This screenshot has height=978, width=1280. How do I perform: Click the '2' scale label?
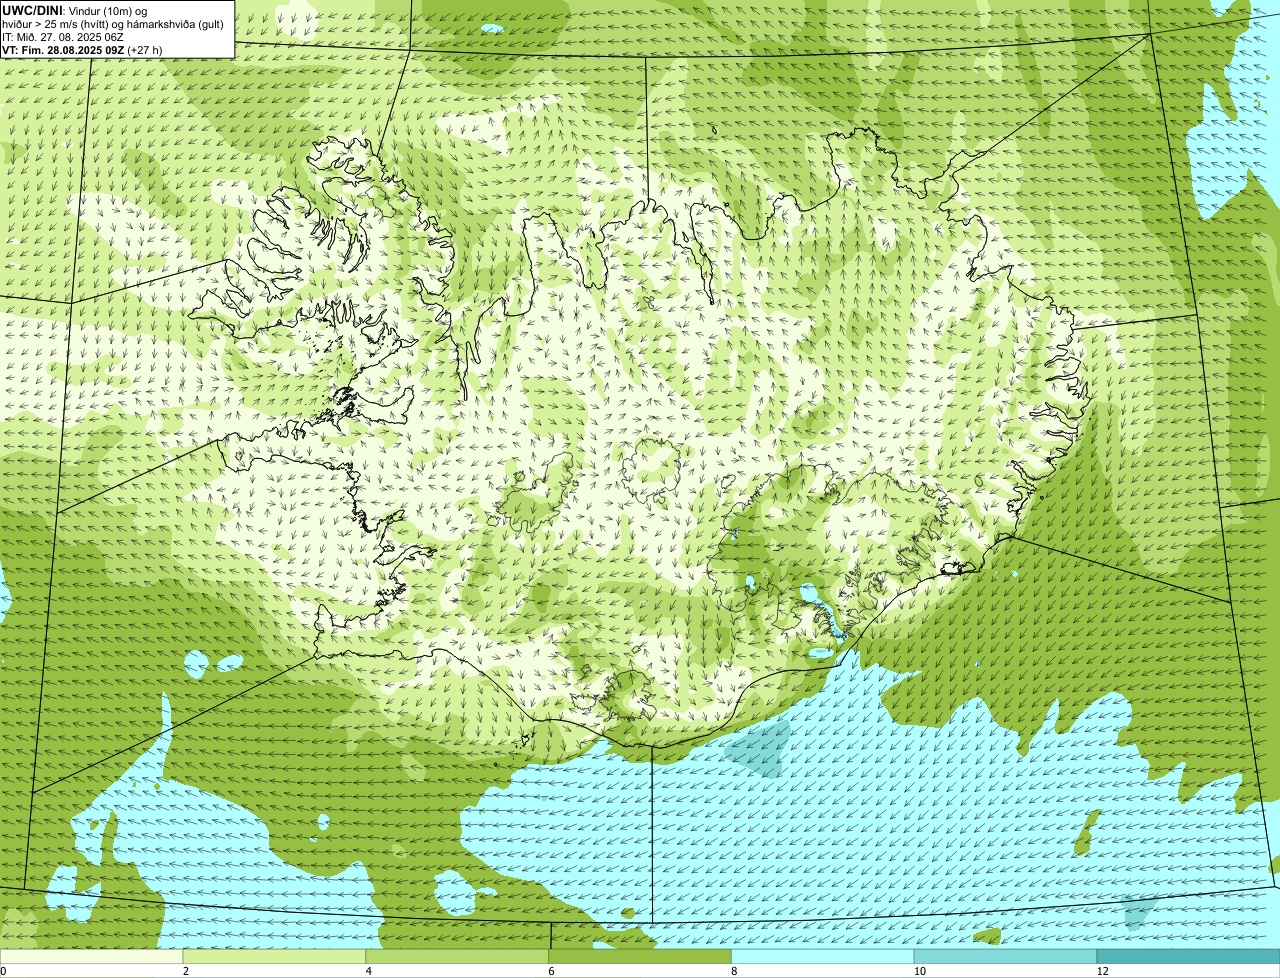coord(186,971)
